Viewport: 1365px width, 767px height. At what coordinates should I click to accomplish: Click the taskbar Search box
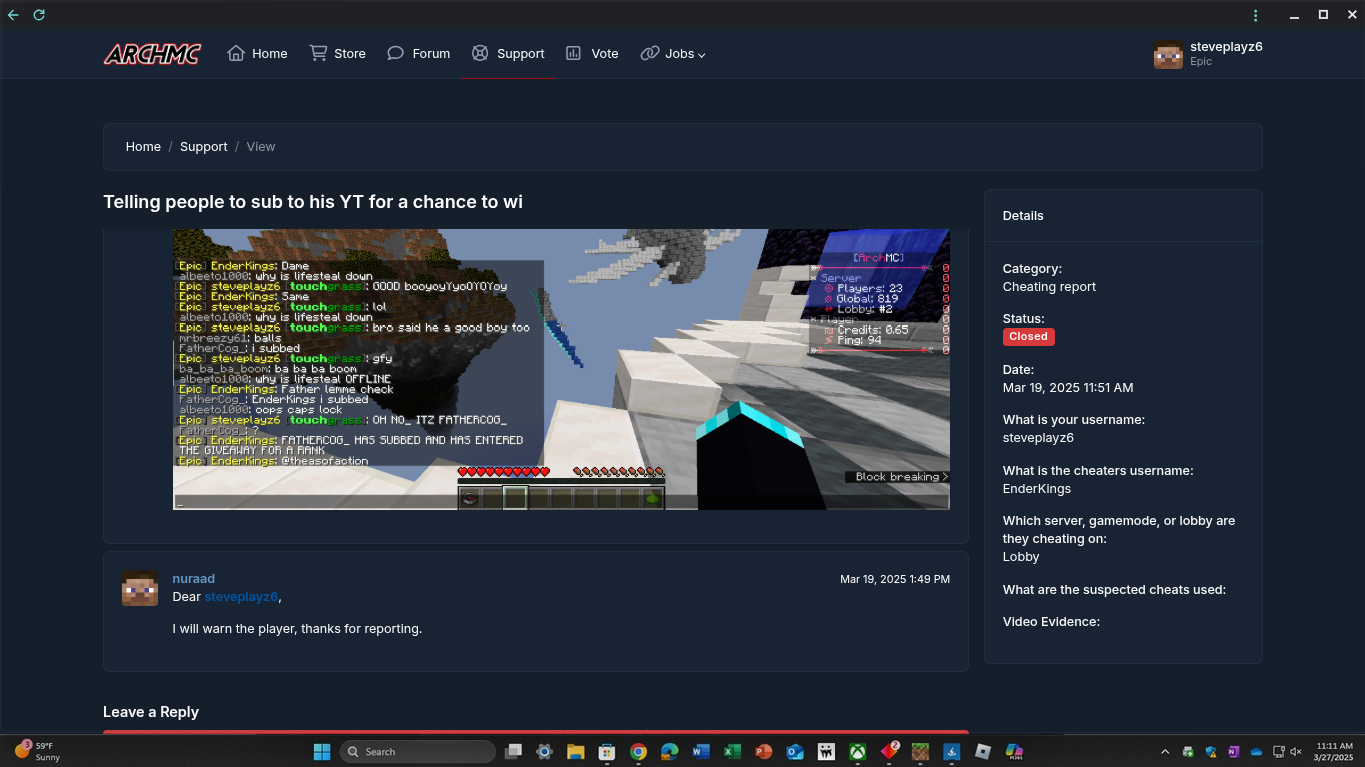point(417,751)
